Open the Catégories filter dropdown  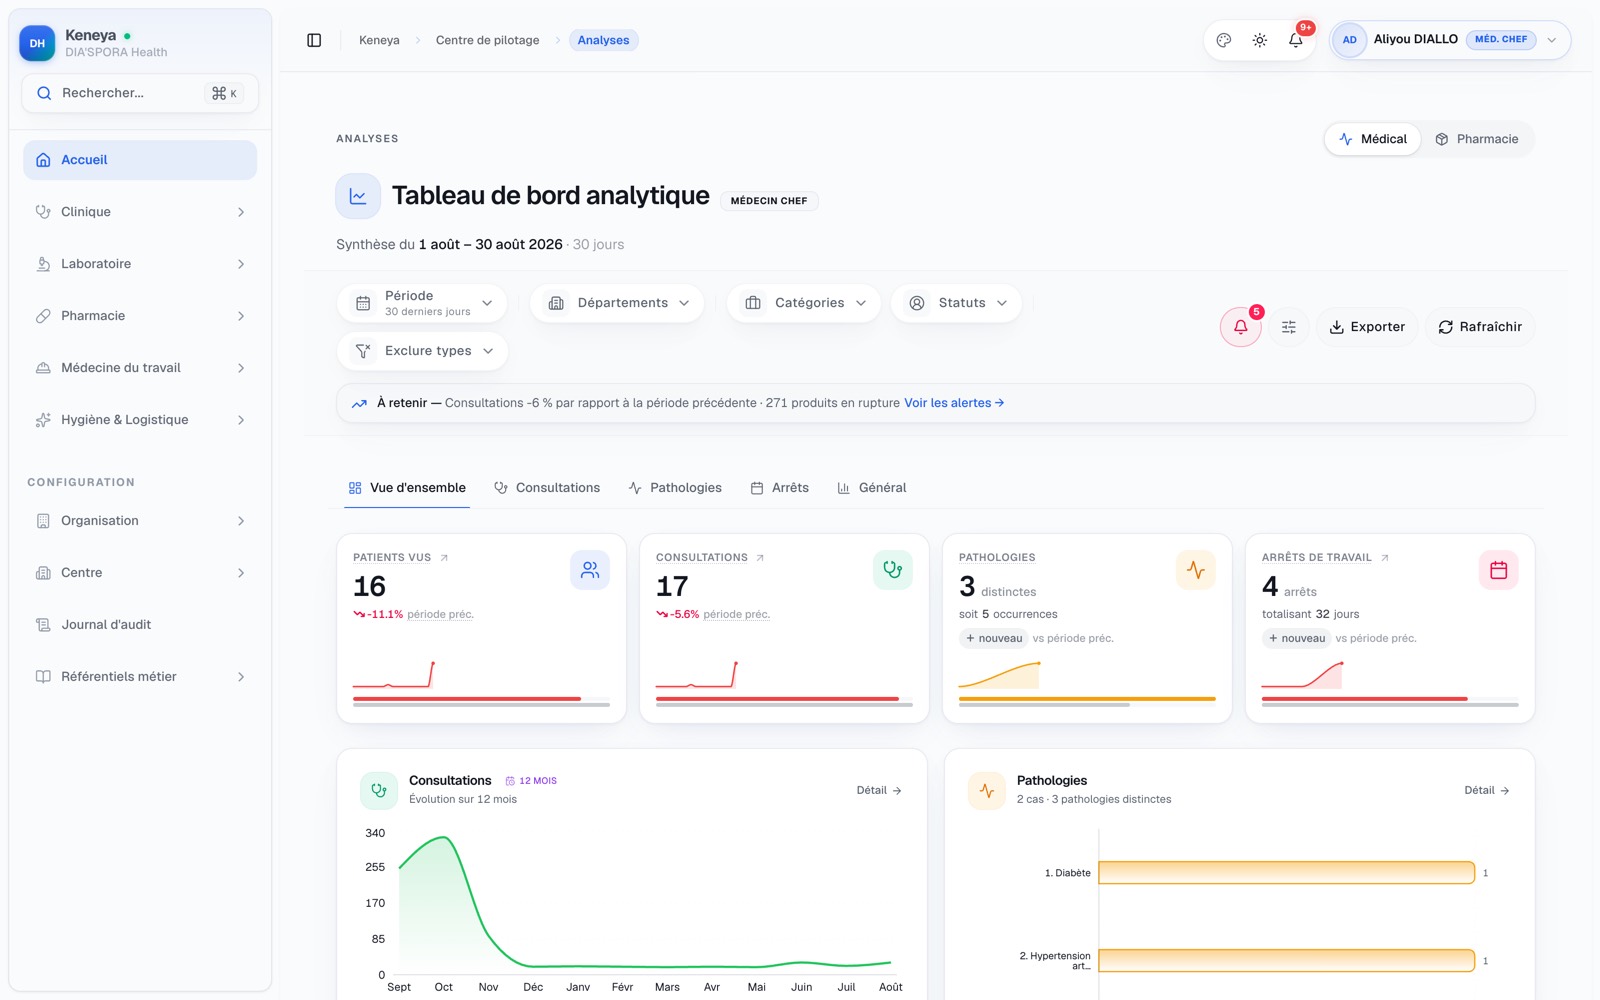point(804,303)
